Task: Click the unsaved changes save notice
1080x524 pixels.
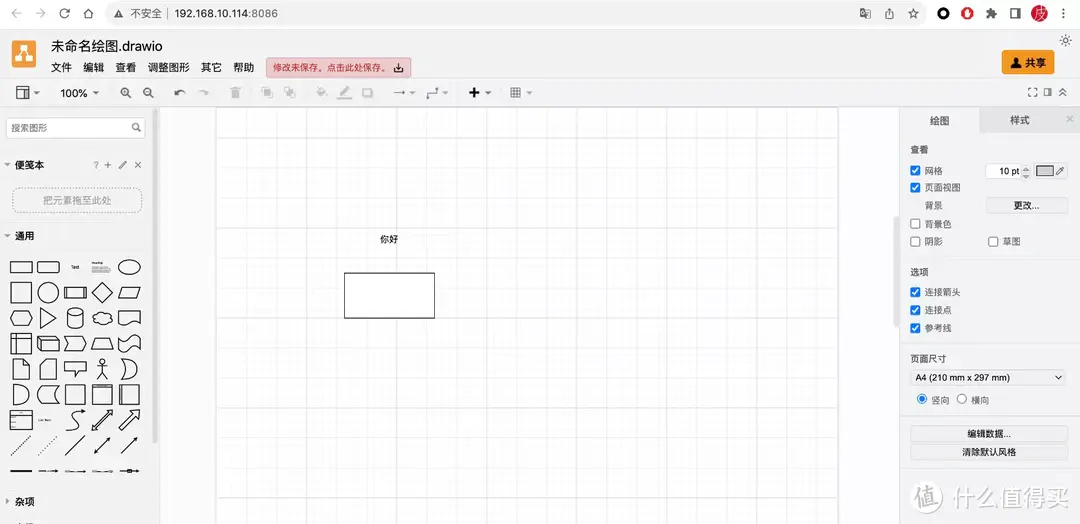Action: click(338, 67)
